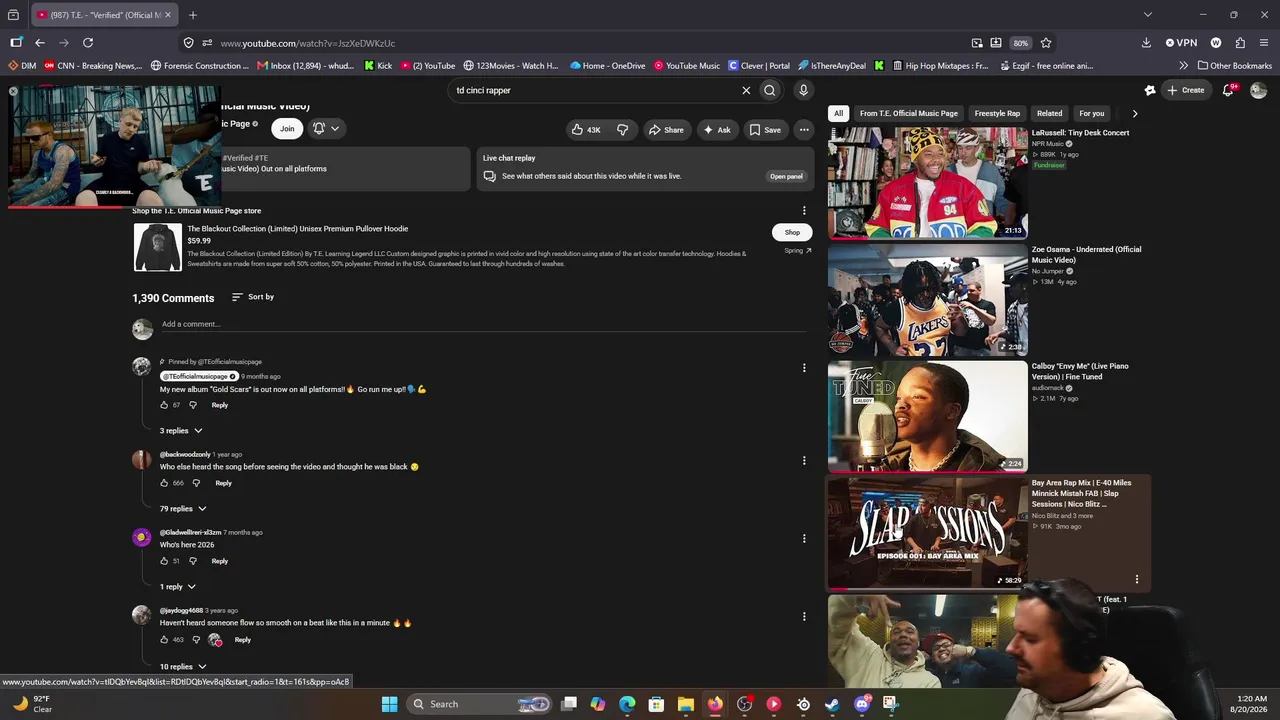Open YouTube notifications bell
This screenshot has height=720, width=1280.
[x=1229, y=90]
